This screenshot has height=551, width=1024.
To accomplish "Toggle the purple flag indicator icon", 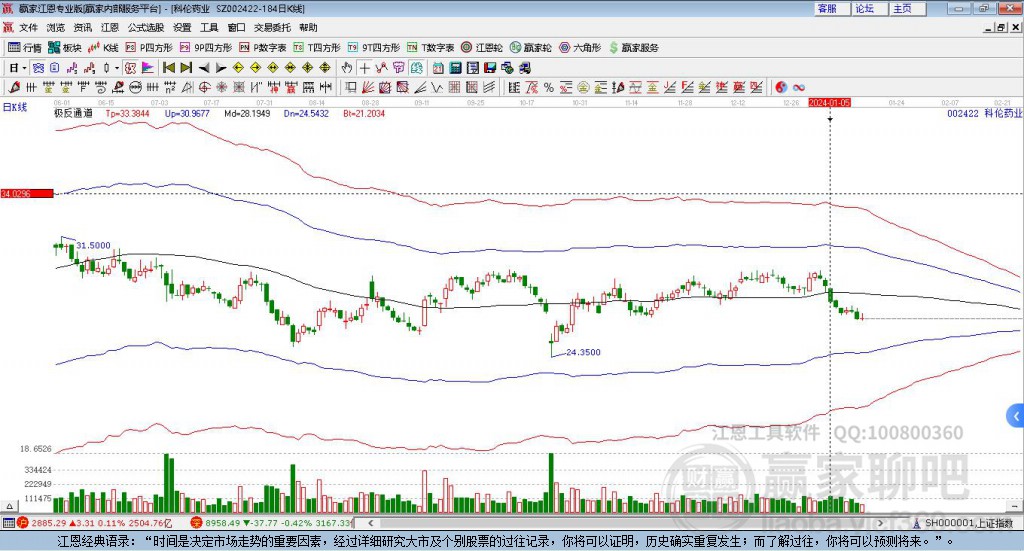I will (x=148, y=68).
